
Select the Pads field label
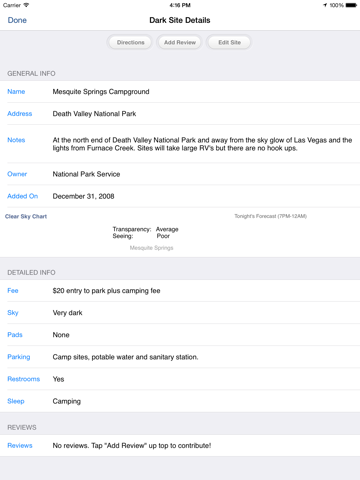coord(15,335)
